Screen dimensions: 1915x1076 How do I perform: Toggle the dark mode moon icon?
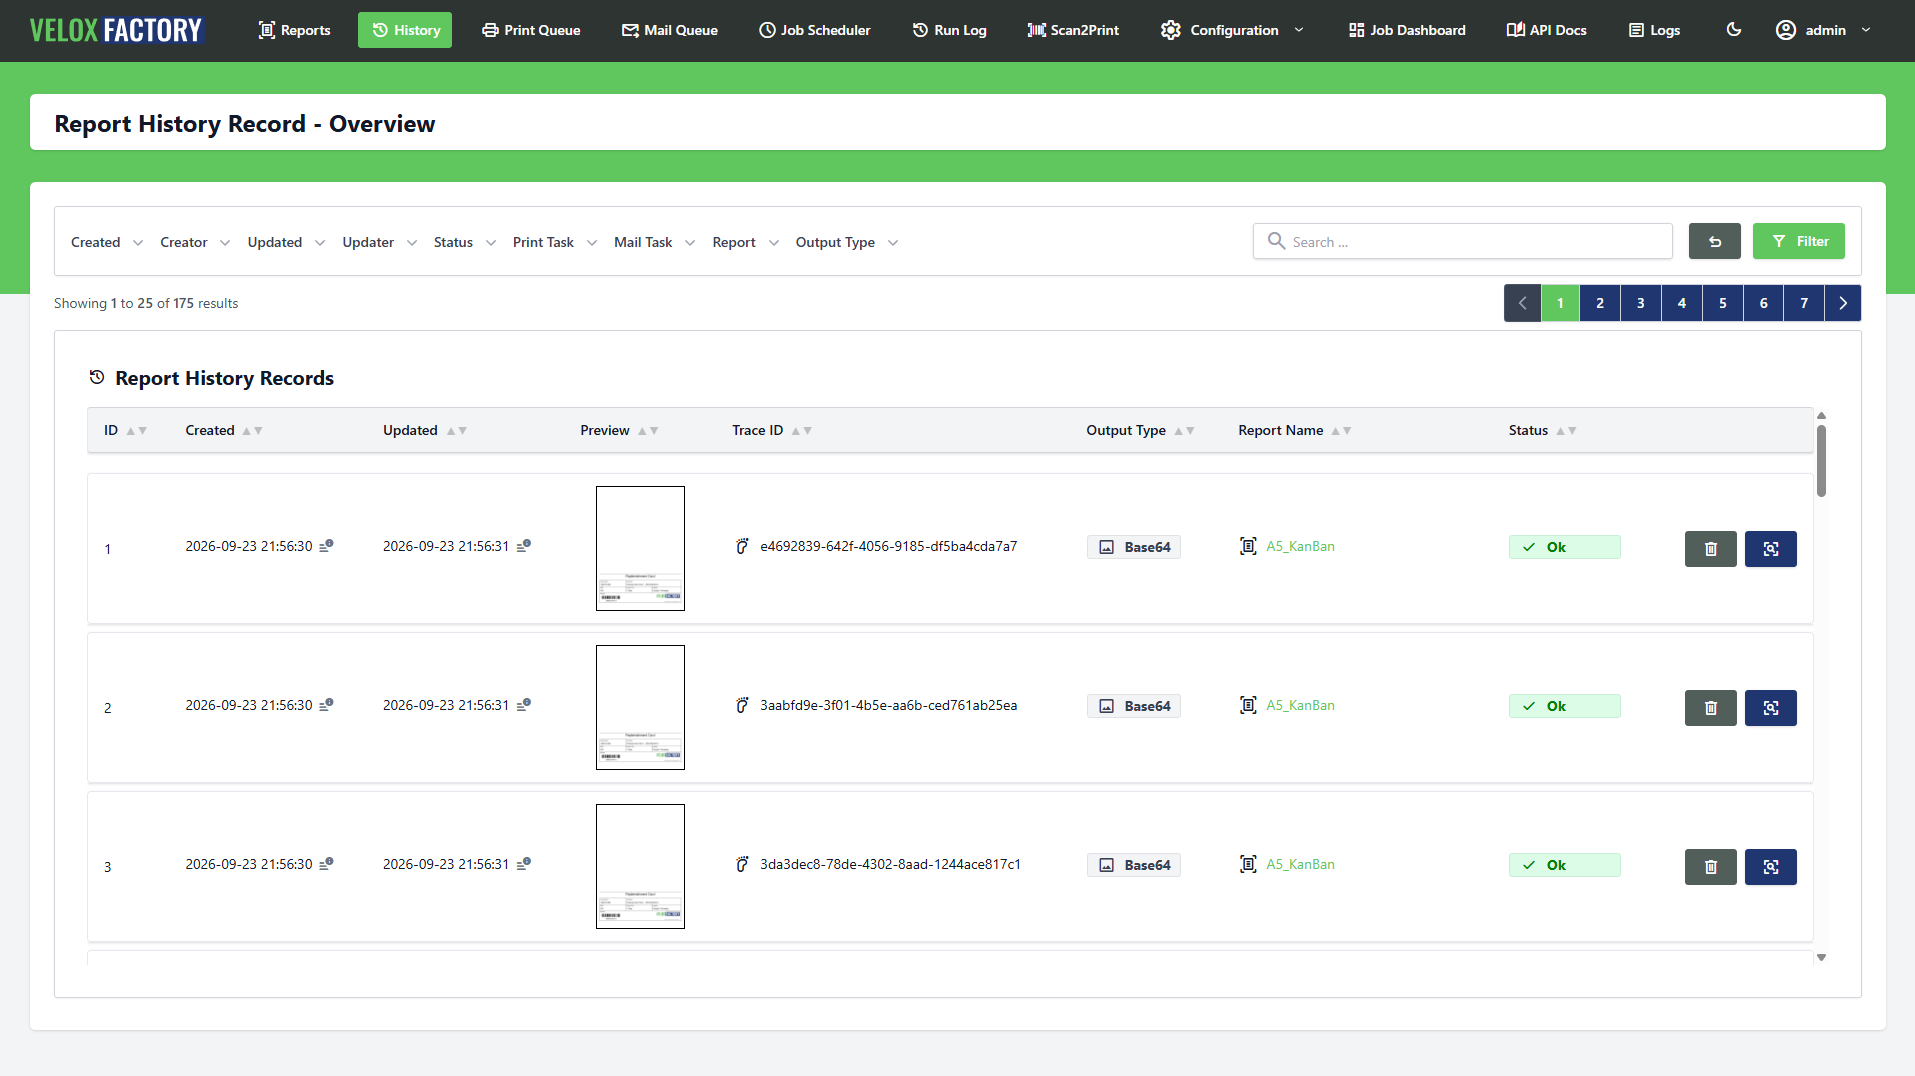click(x=1734, y=30)
